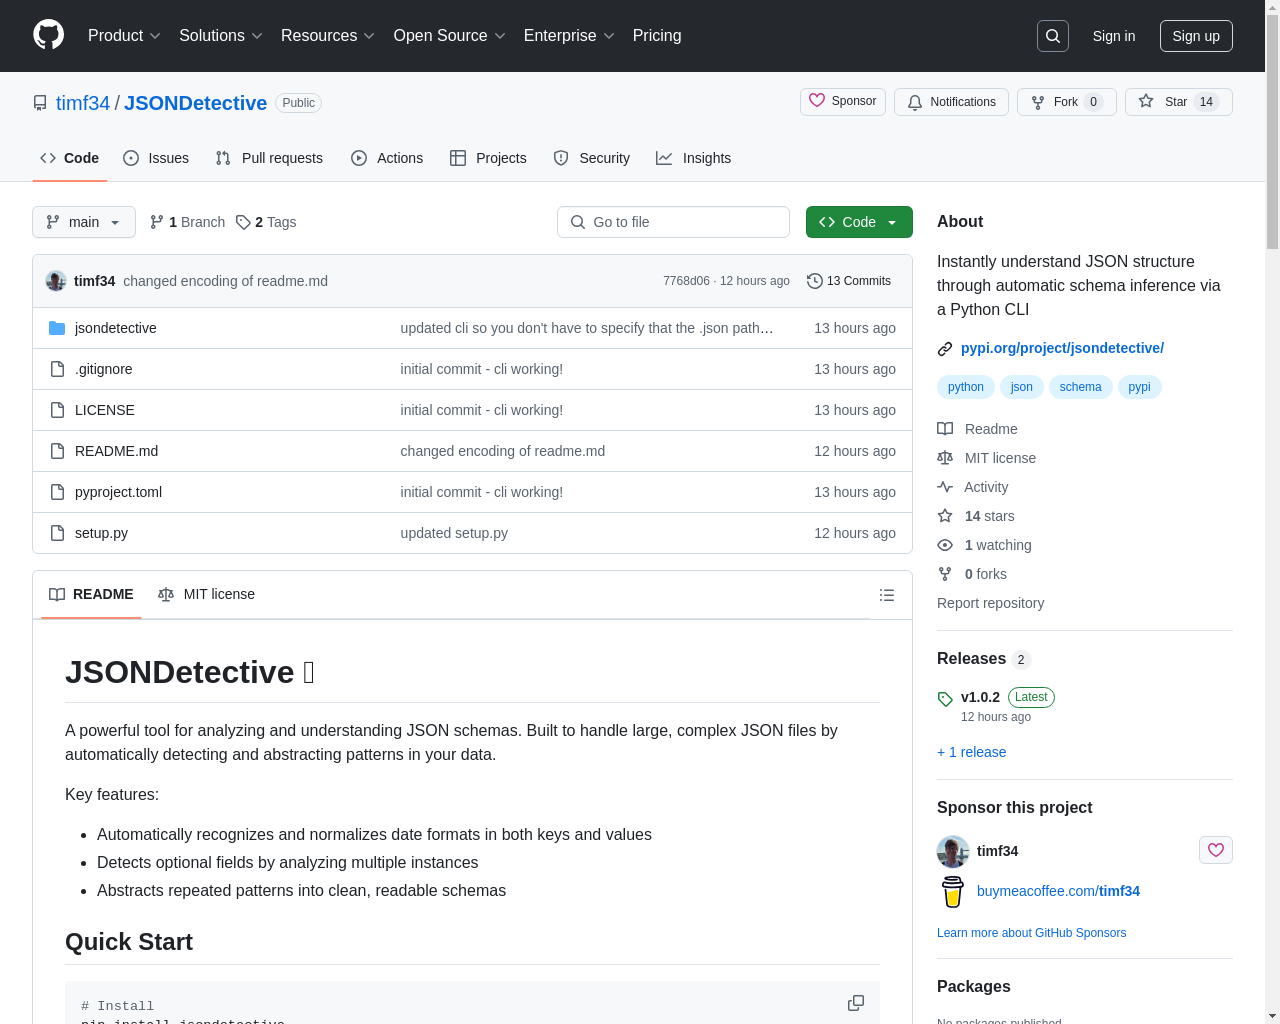Click the timf34 avatar in commit row
Screen dimensions: 1280x1024
[56, 281]
